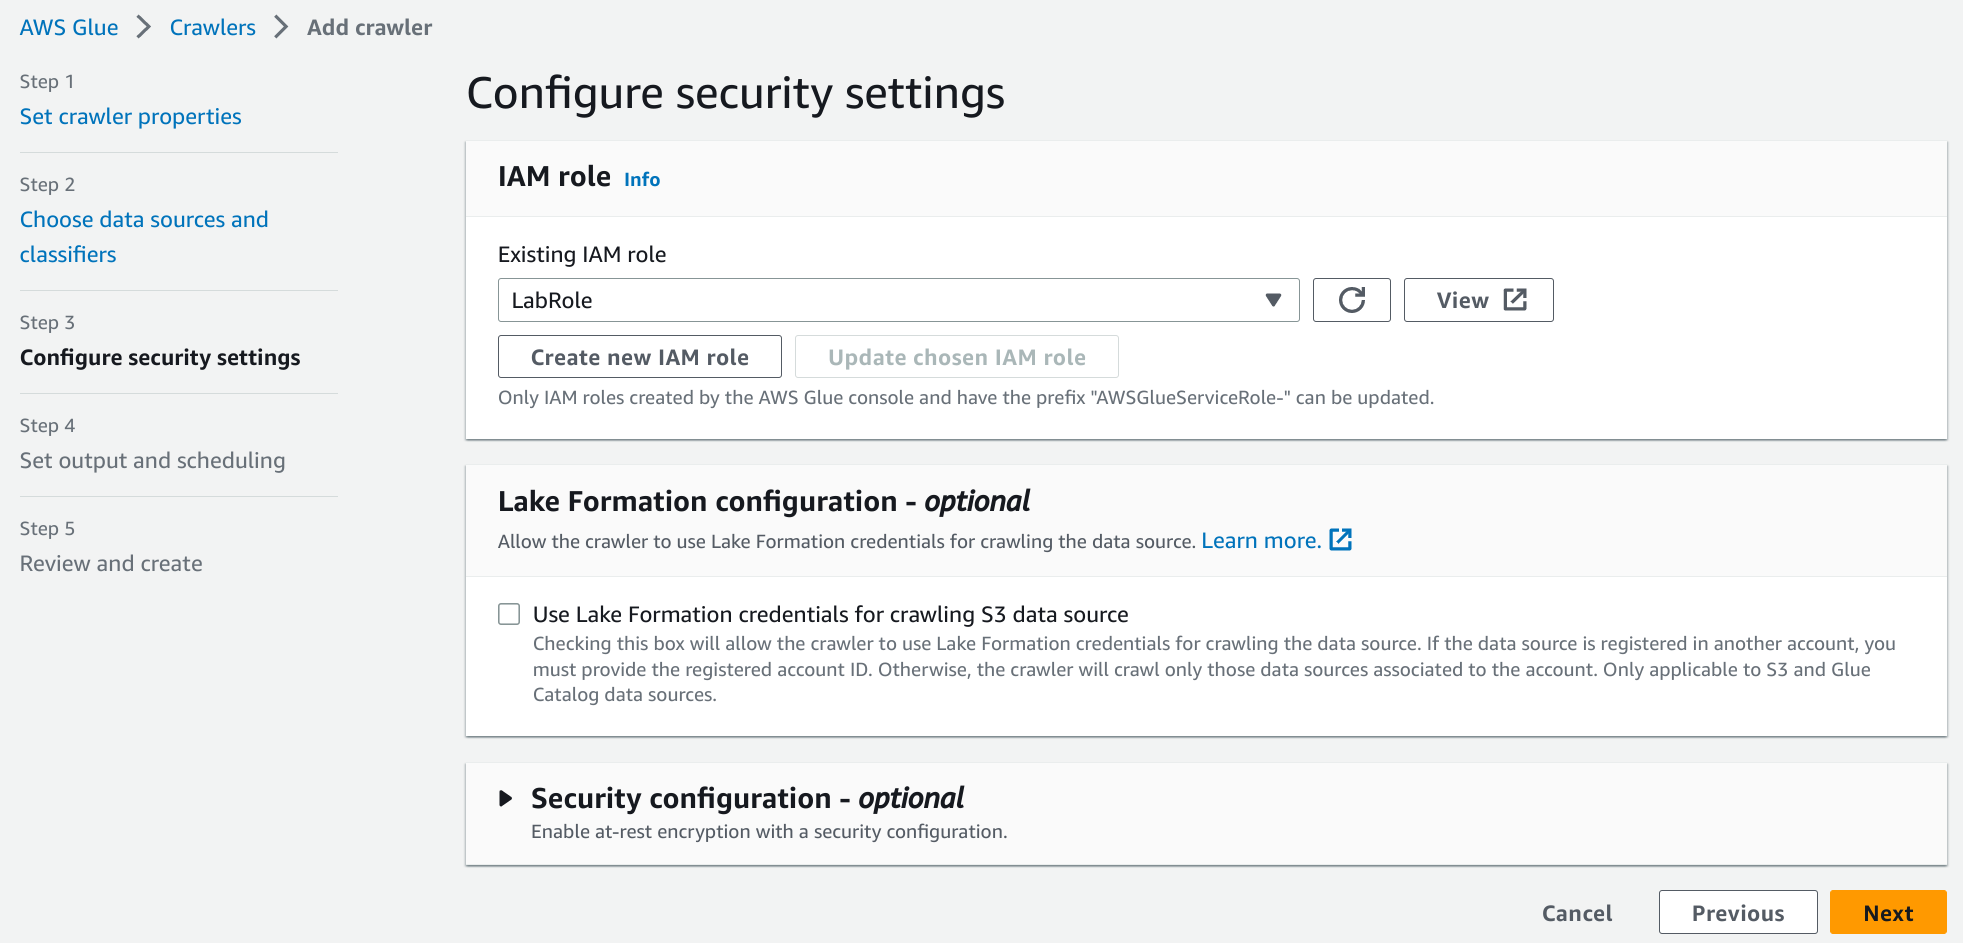
Task: Cancel the add crawler wizard
Action: pos(1576,913)
